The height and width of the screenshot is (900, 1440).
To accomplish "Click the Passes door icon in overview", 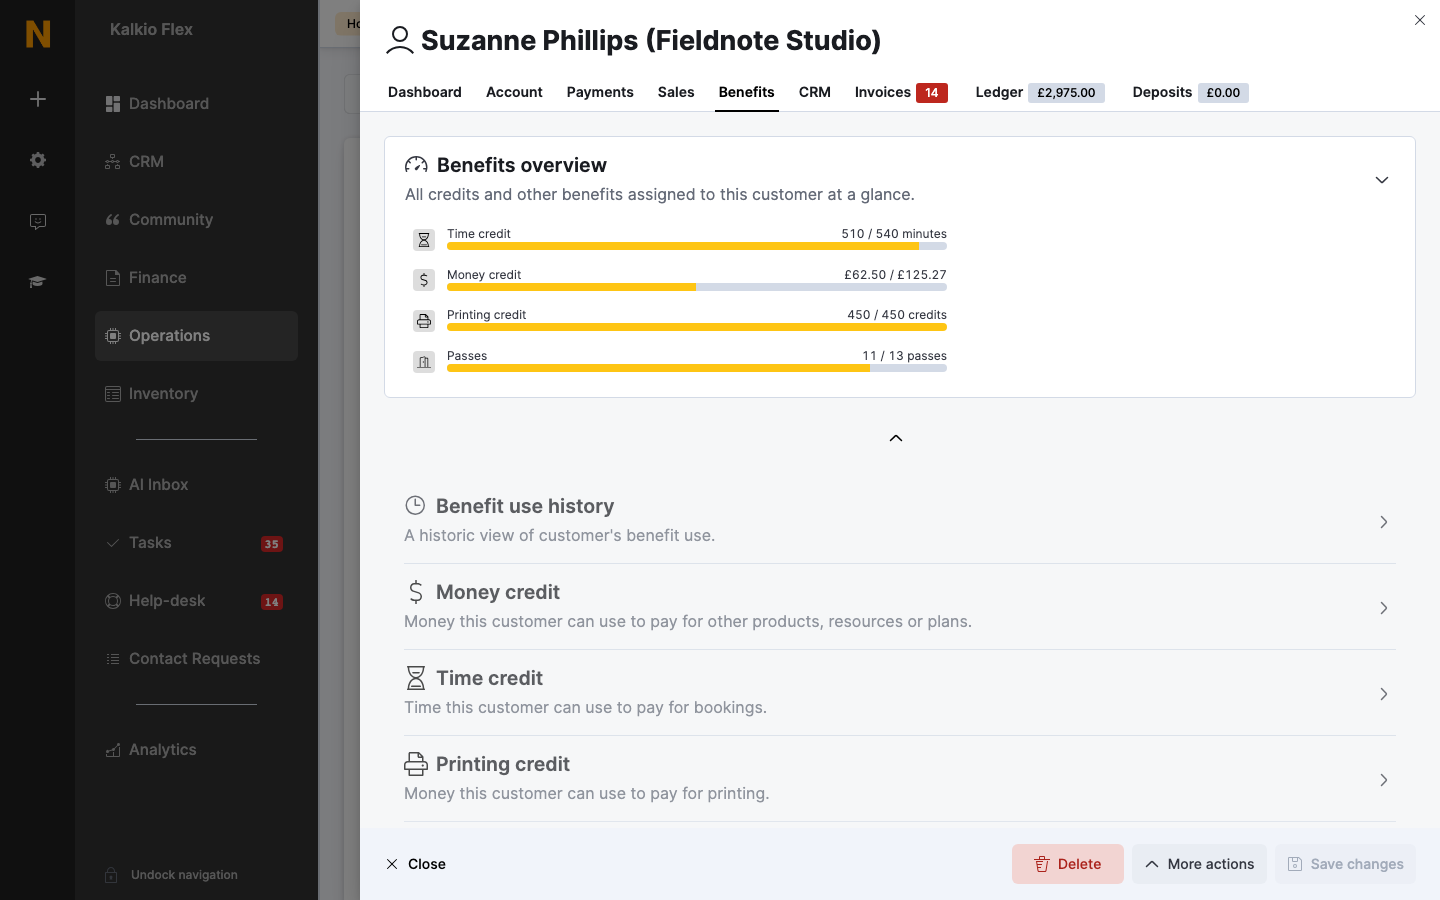I will tap(424, 362).
